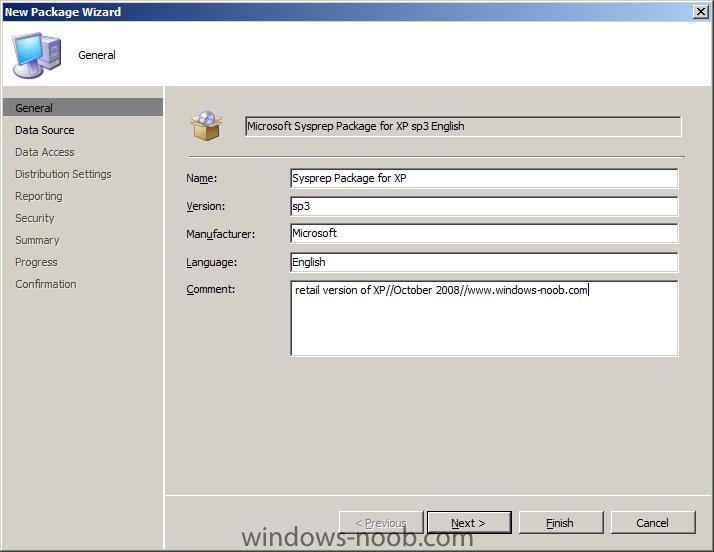Focus the Version field containing sp3
Screen dimensions: 714x552
click(484, 206)
